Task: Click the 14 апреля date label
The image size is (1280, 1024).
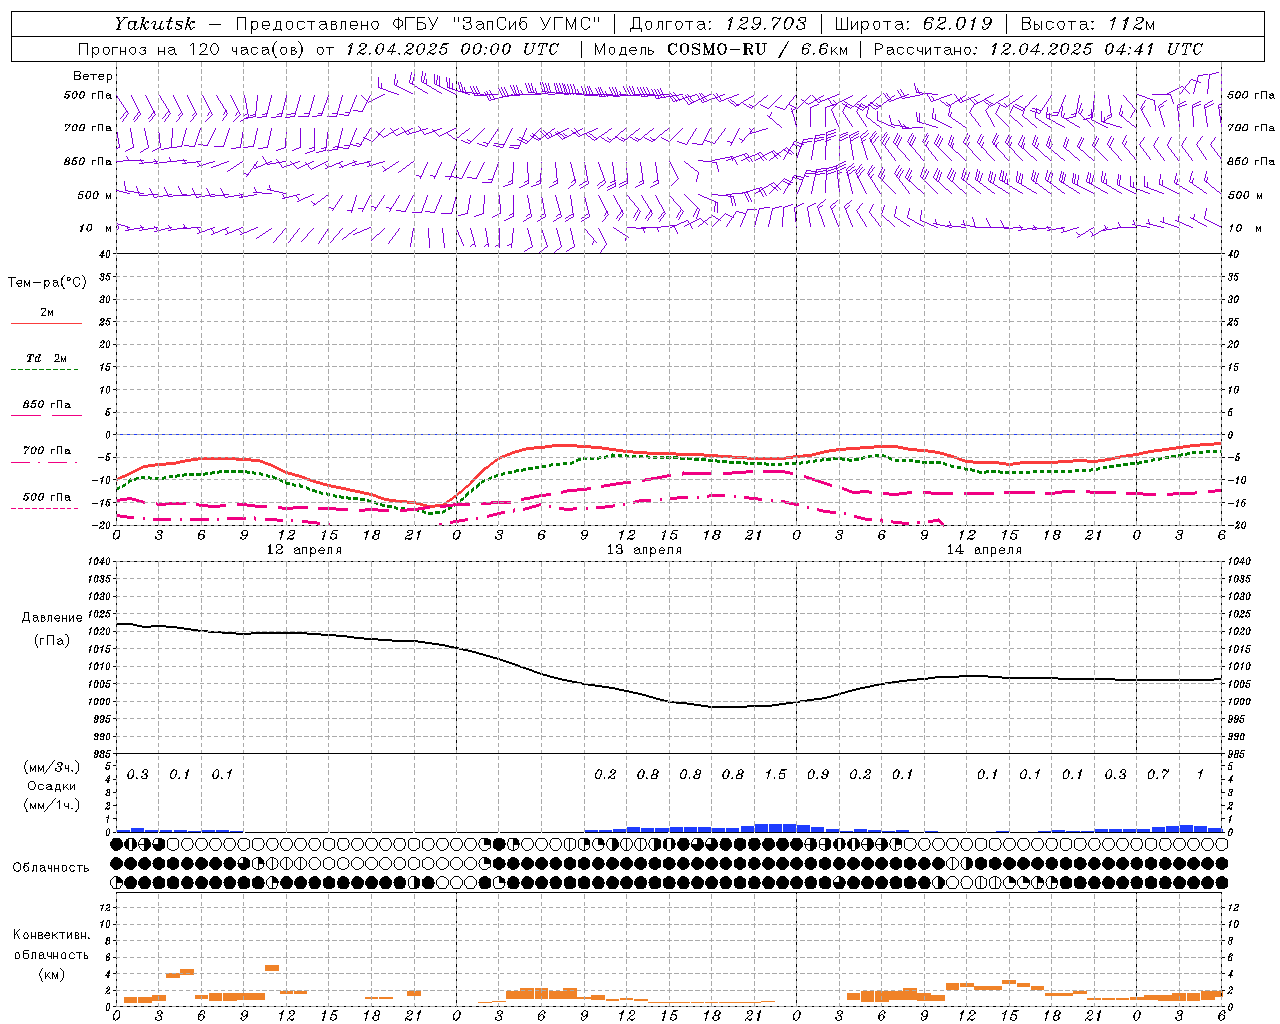Action: click(984, 550)
